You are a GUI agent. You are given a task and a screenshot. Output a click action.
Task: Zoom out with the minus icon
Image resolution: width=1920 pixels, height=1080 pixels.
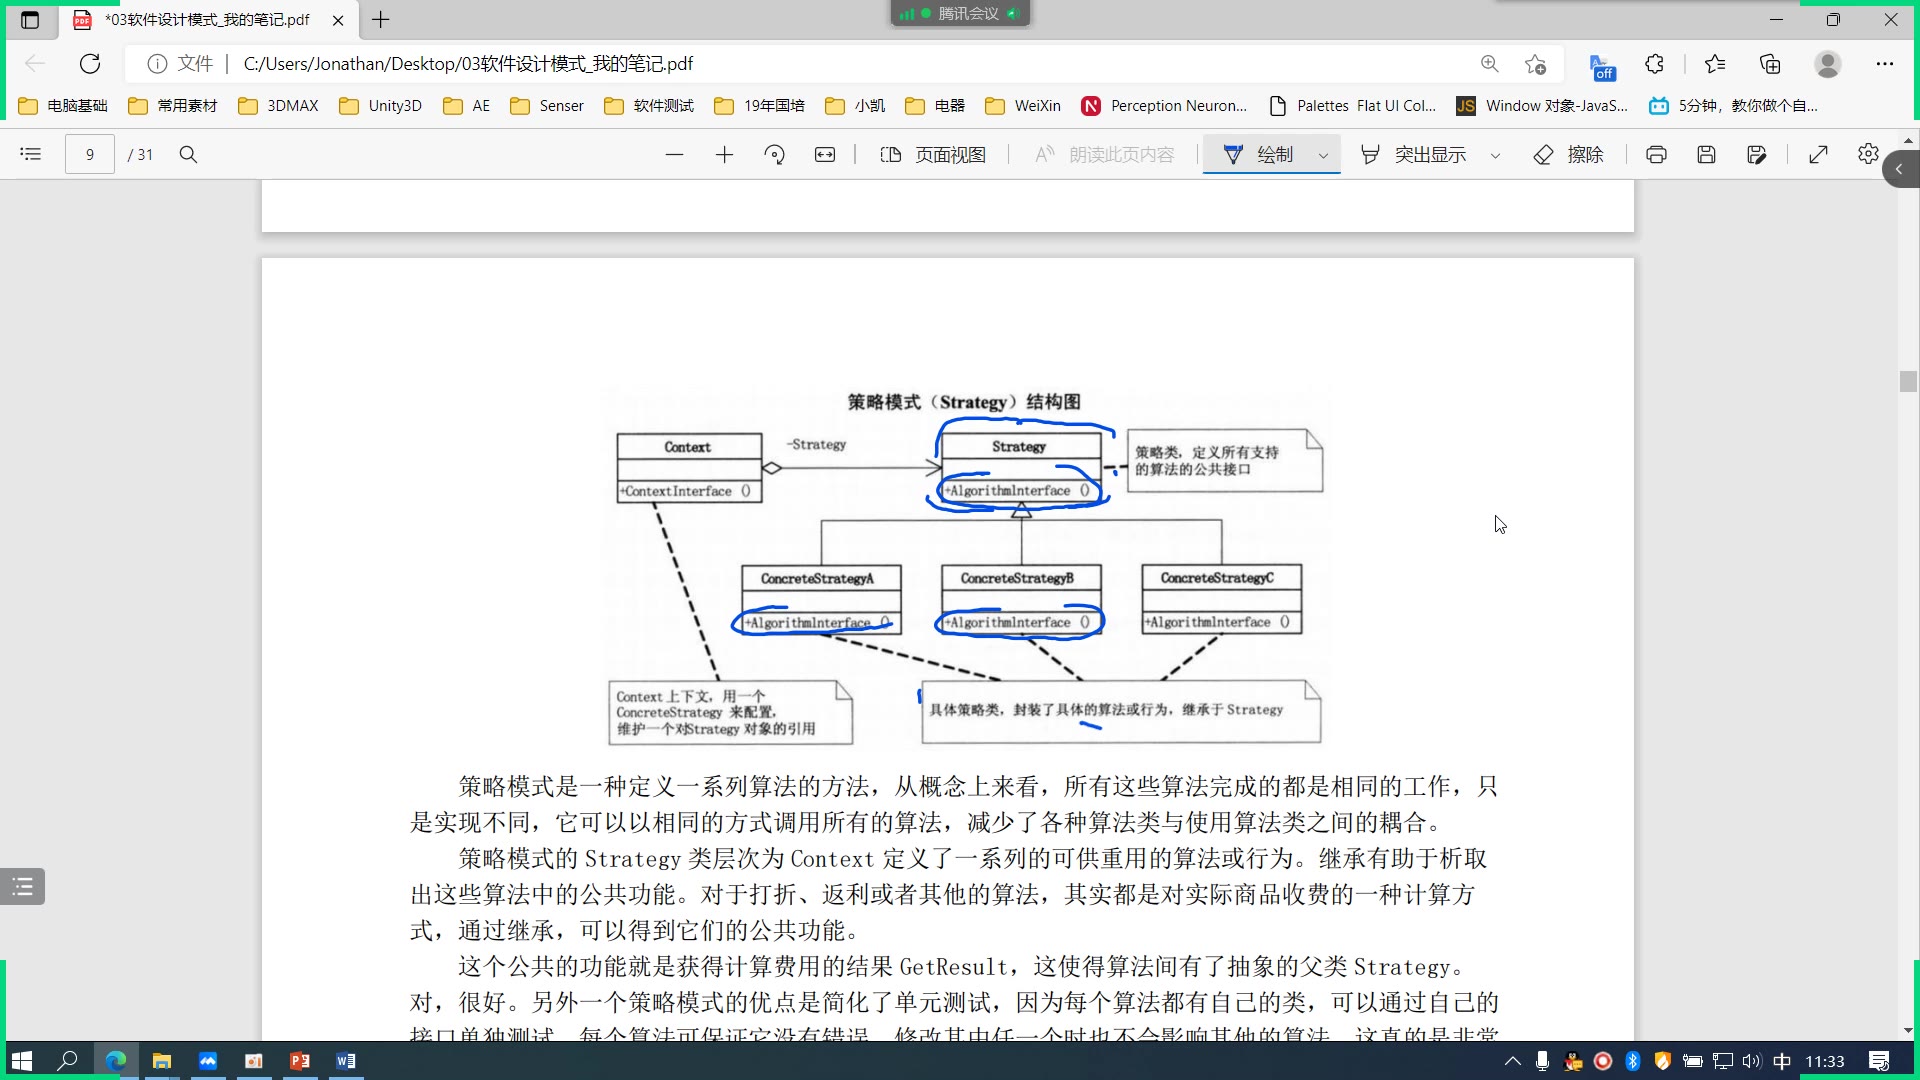(x=674, y=154)
